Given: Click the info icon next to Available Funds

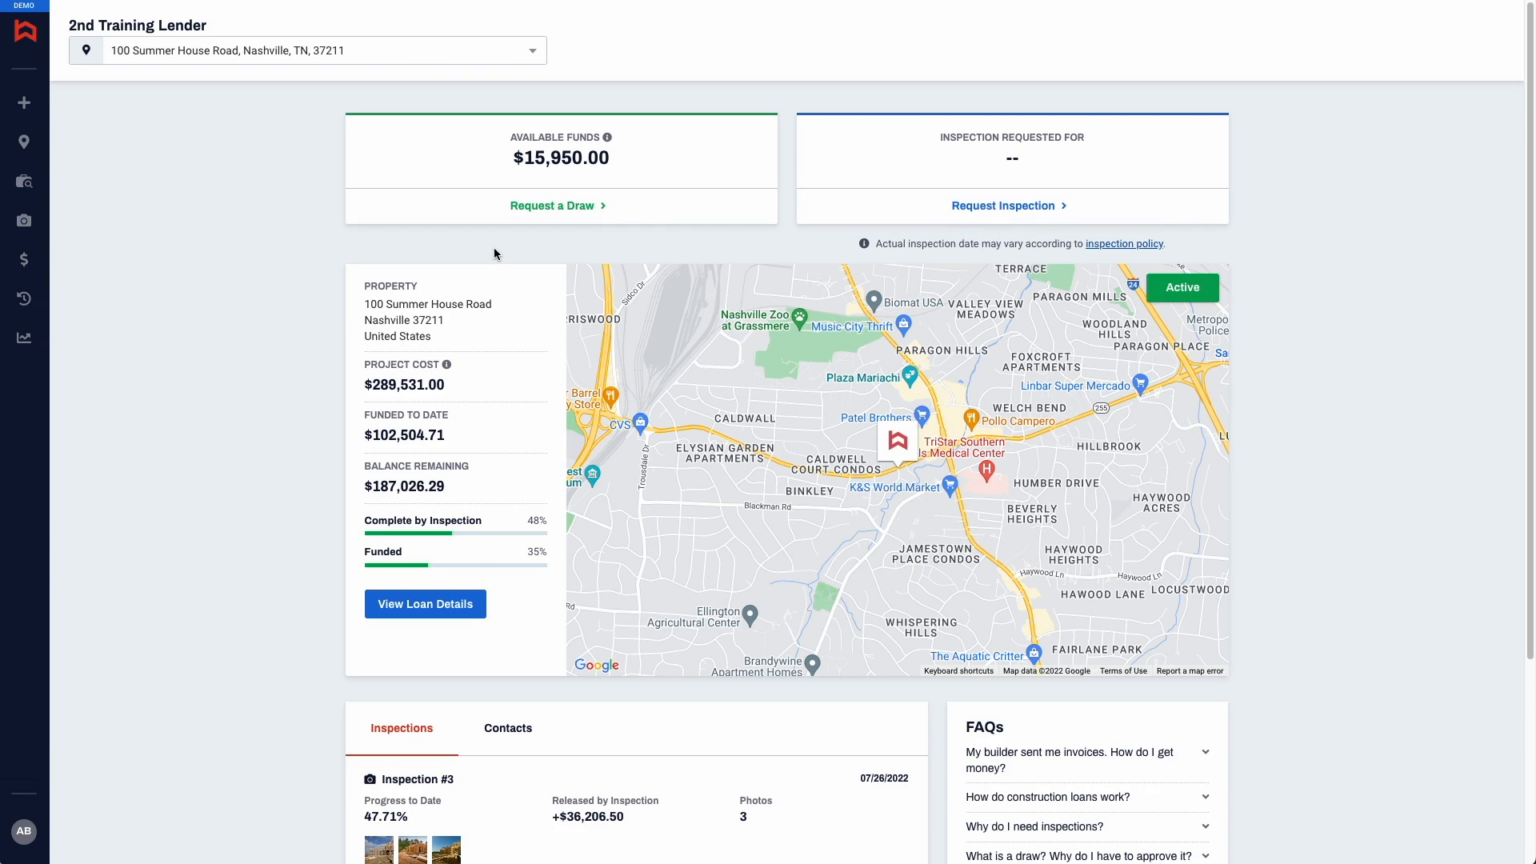Looking at the screenshot, I should coord(609,137).
